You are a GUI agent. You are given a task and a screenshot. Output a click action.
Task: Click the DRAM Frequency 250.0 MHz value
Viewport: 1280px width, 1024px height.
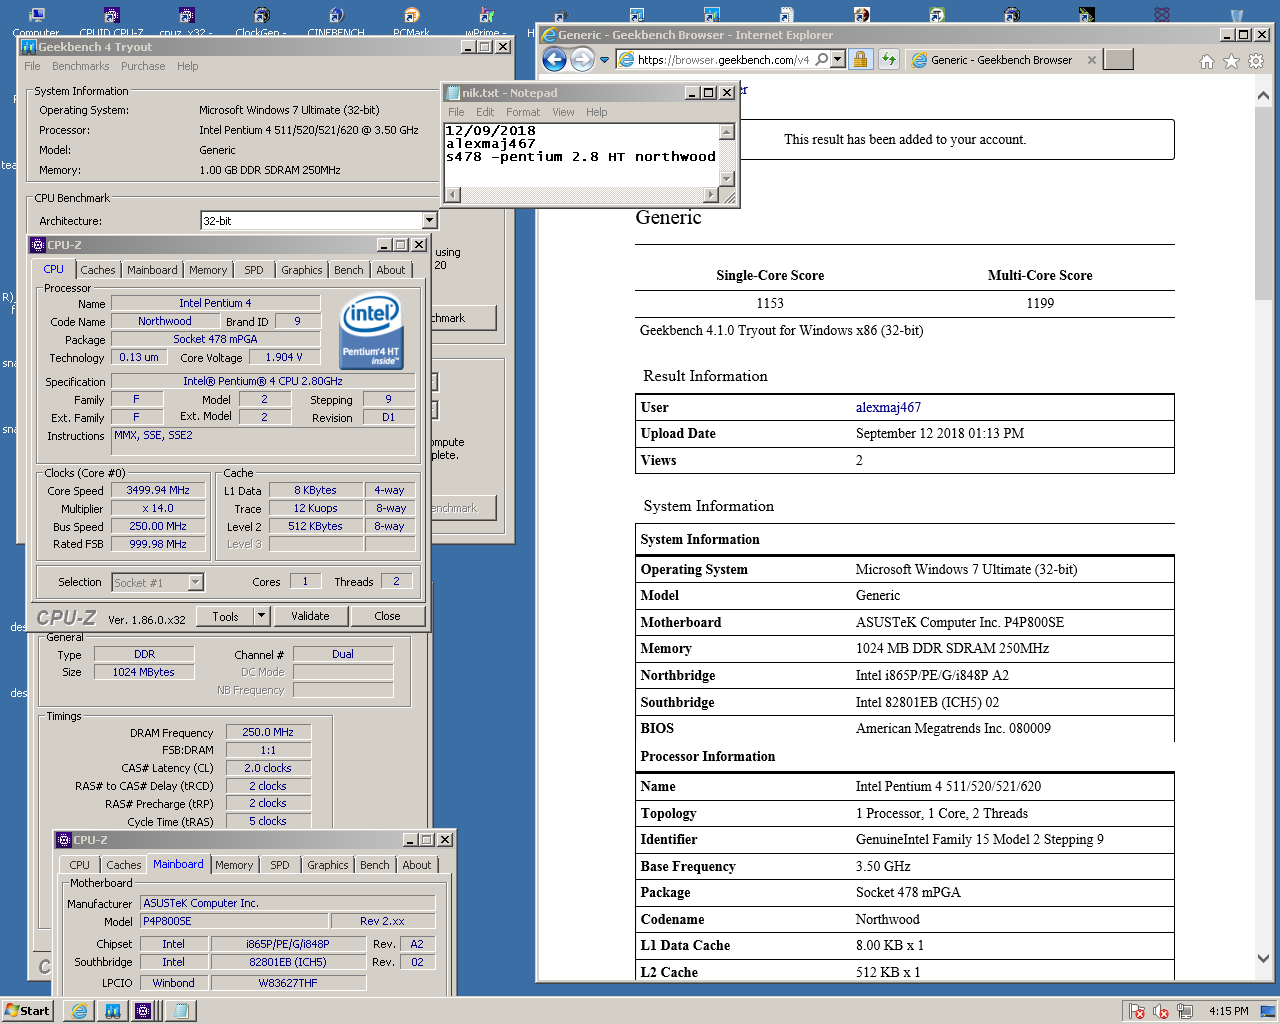268,732
